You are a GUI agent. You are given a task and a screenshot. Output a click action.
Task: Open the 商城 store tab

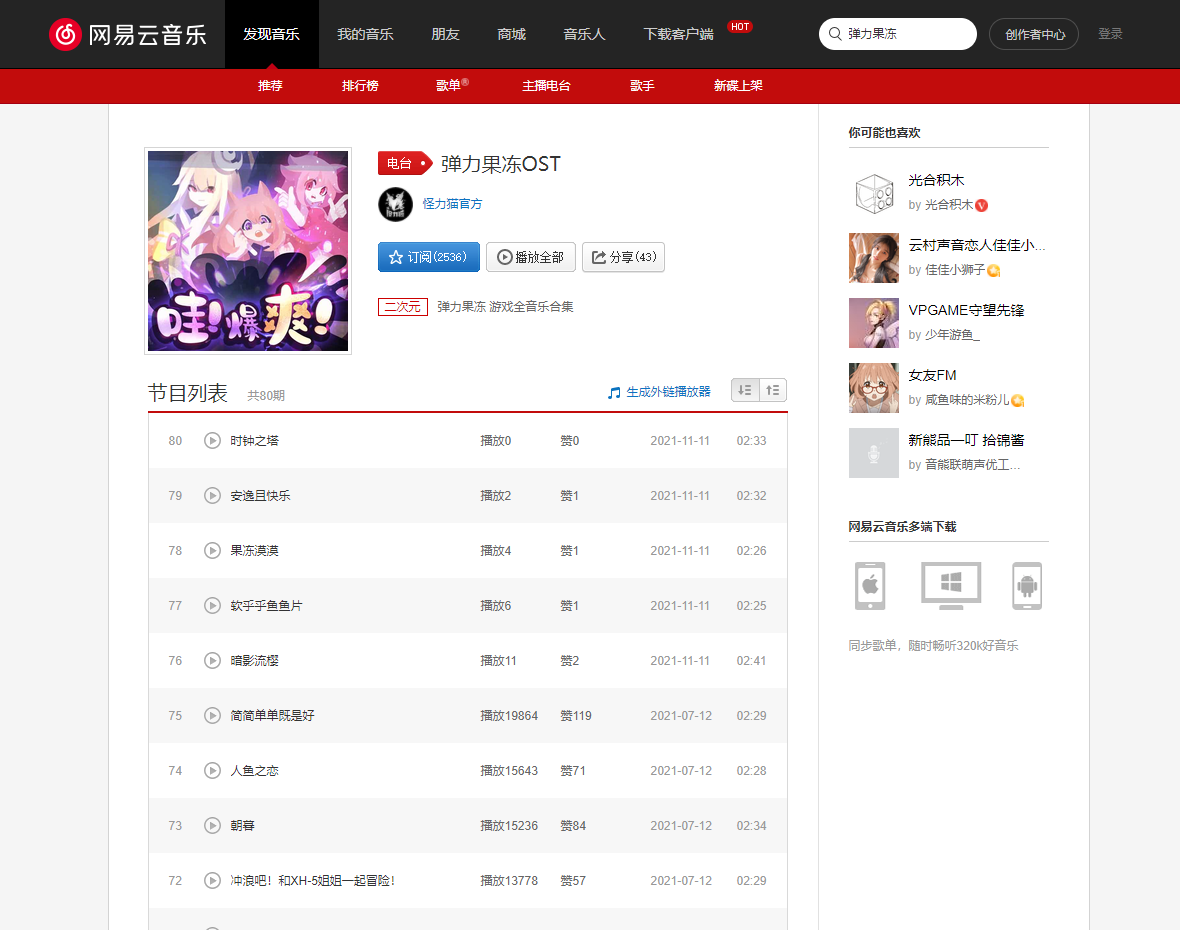[512, 34]
